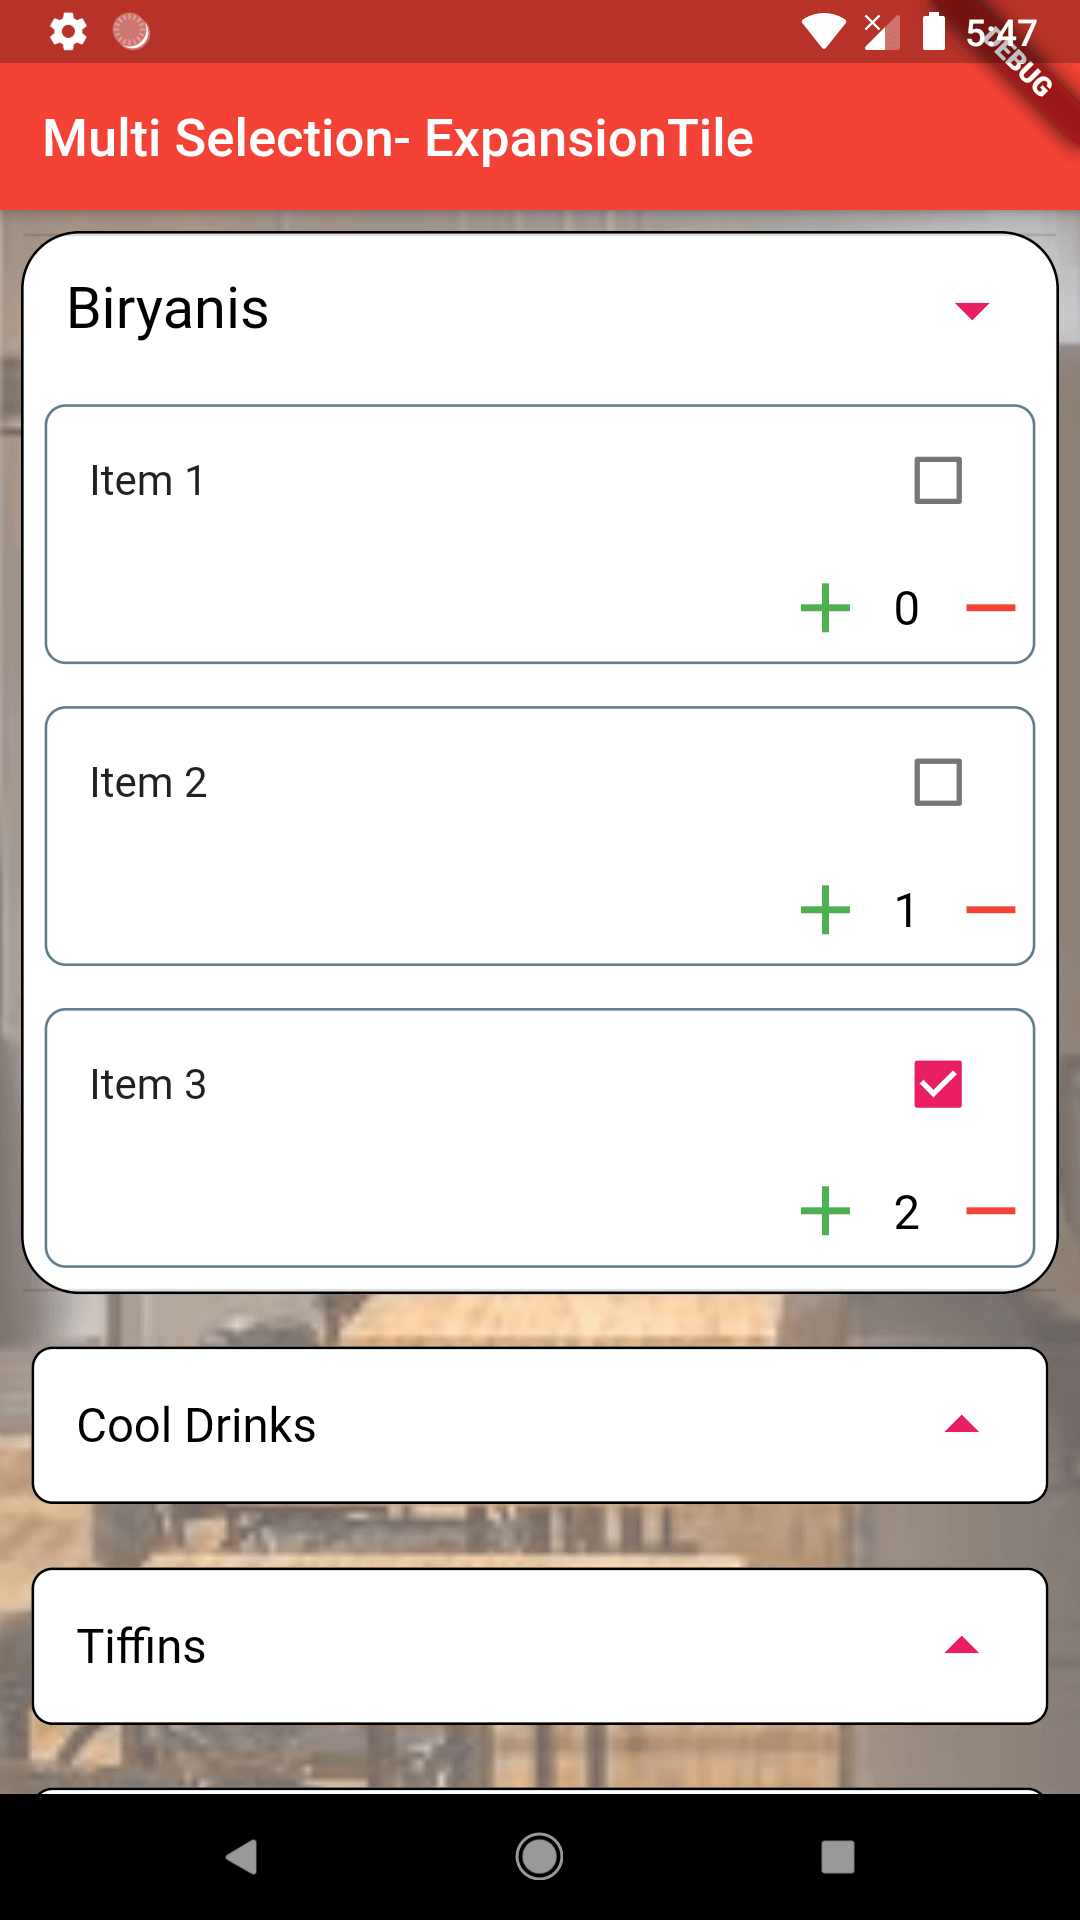The image size is (1080, 1920).
Task: Collapse the Biryanis section arrow
Action: (x=972, y=310)
